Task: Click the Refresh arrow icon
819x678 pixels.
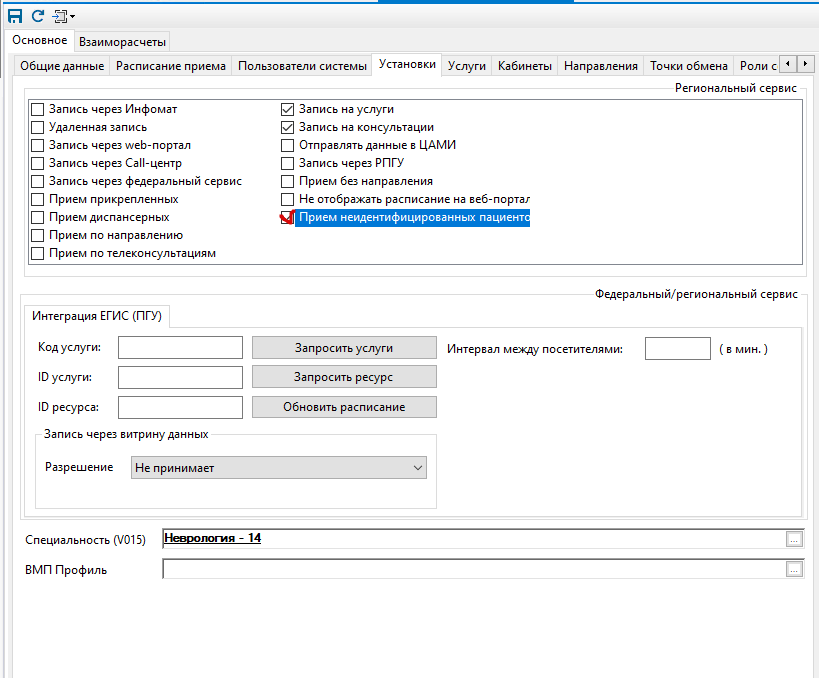Action: point(38,16)
